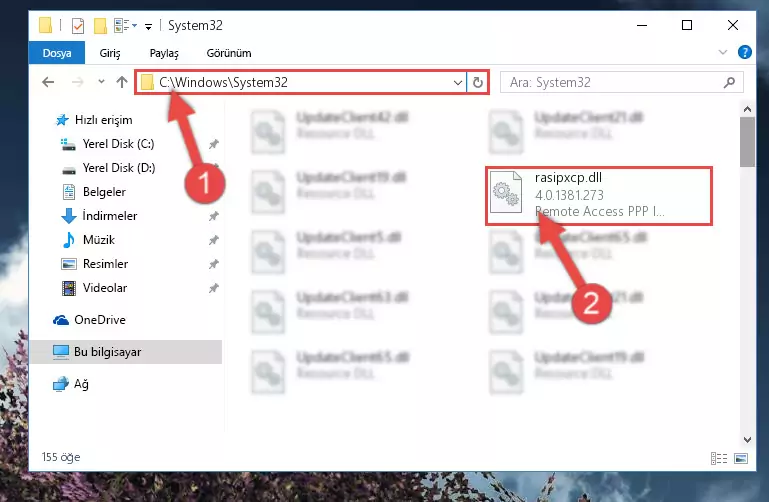Click the pin icon next to İndirmeler

pyautogui.click(x=213, y=216)
